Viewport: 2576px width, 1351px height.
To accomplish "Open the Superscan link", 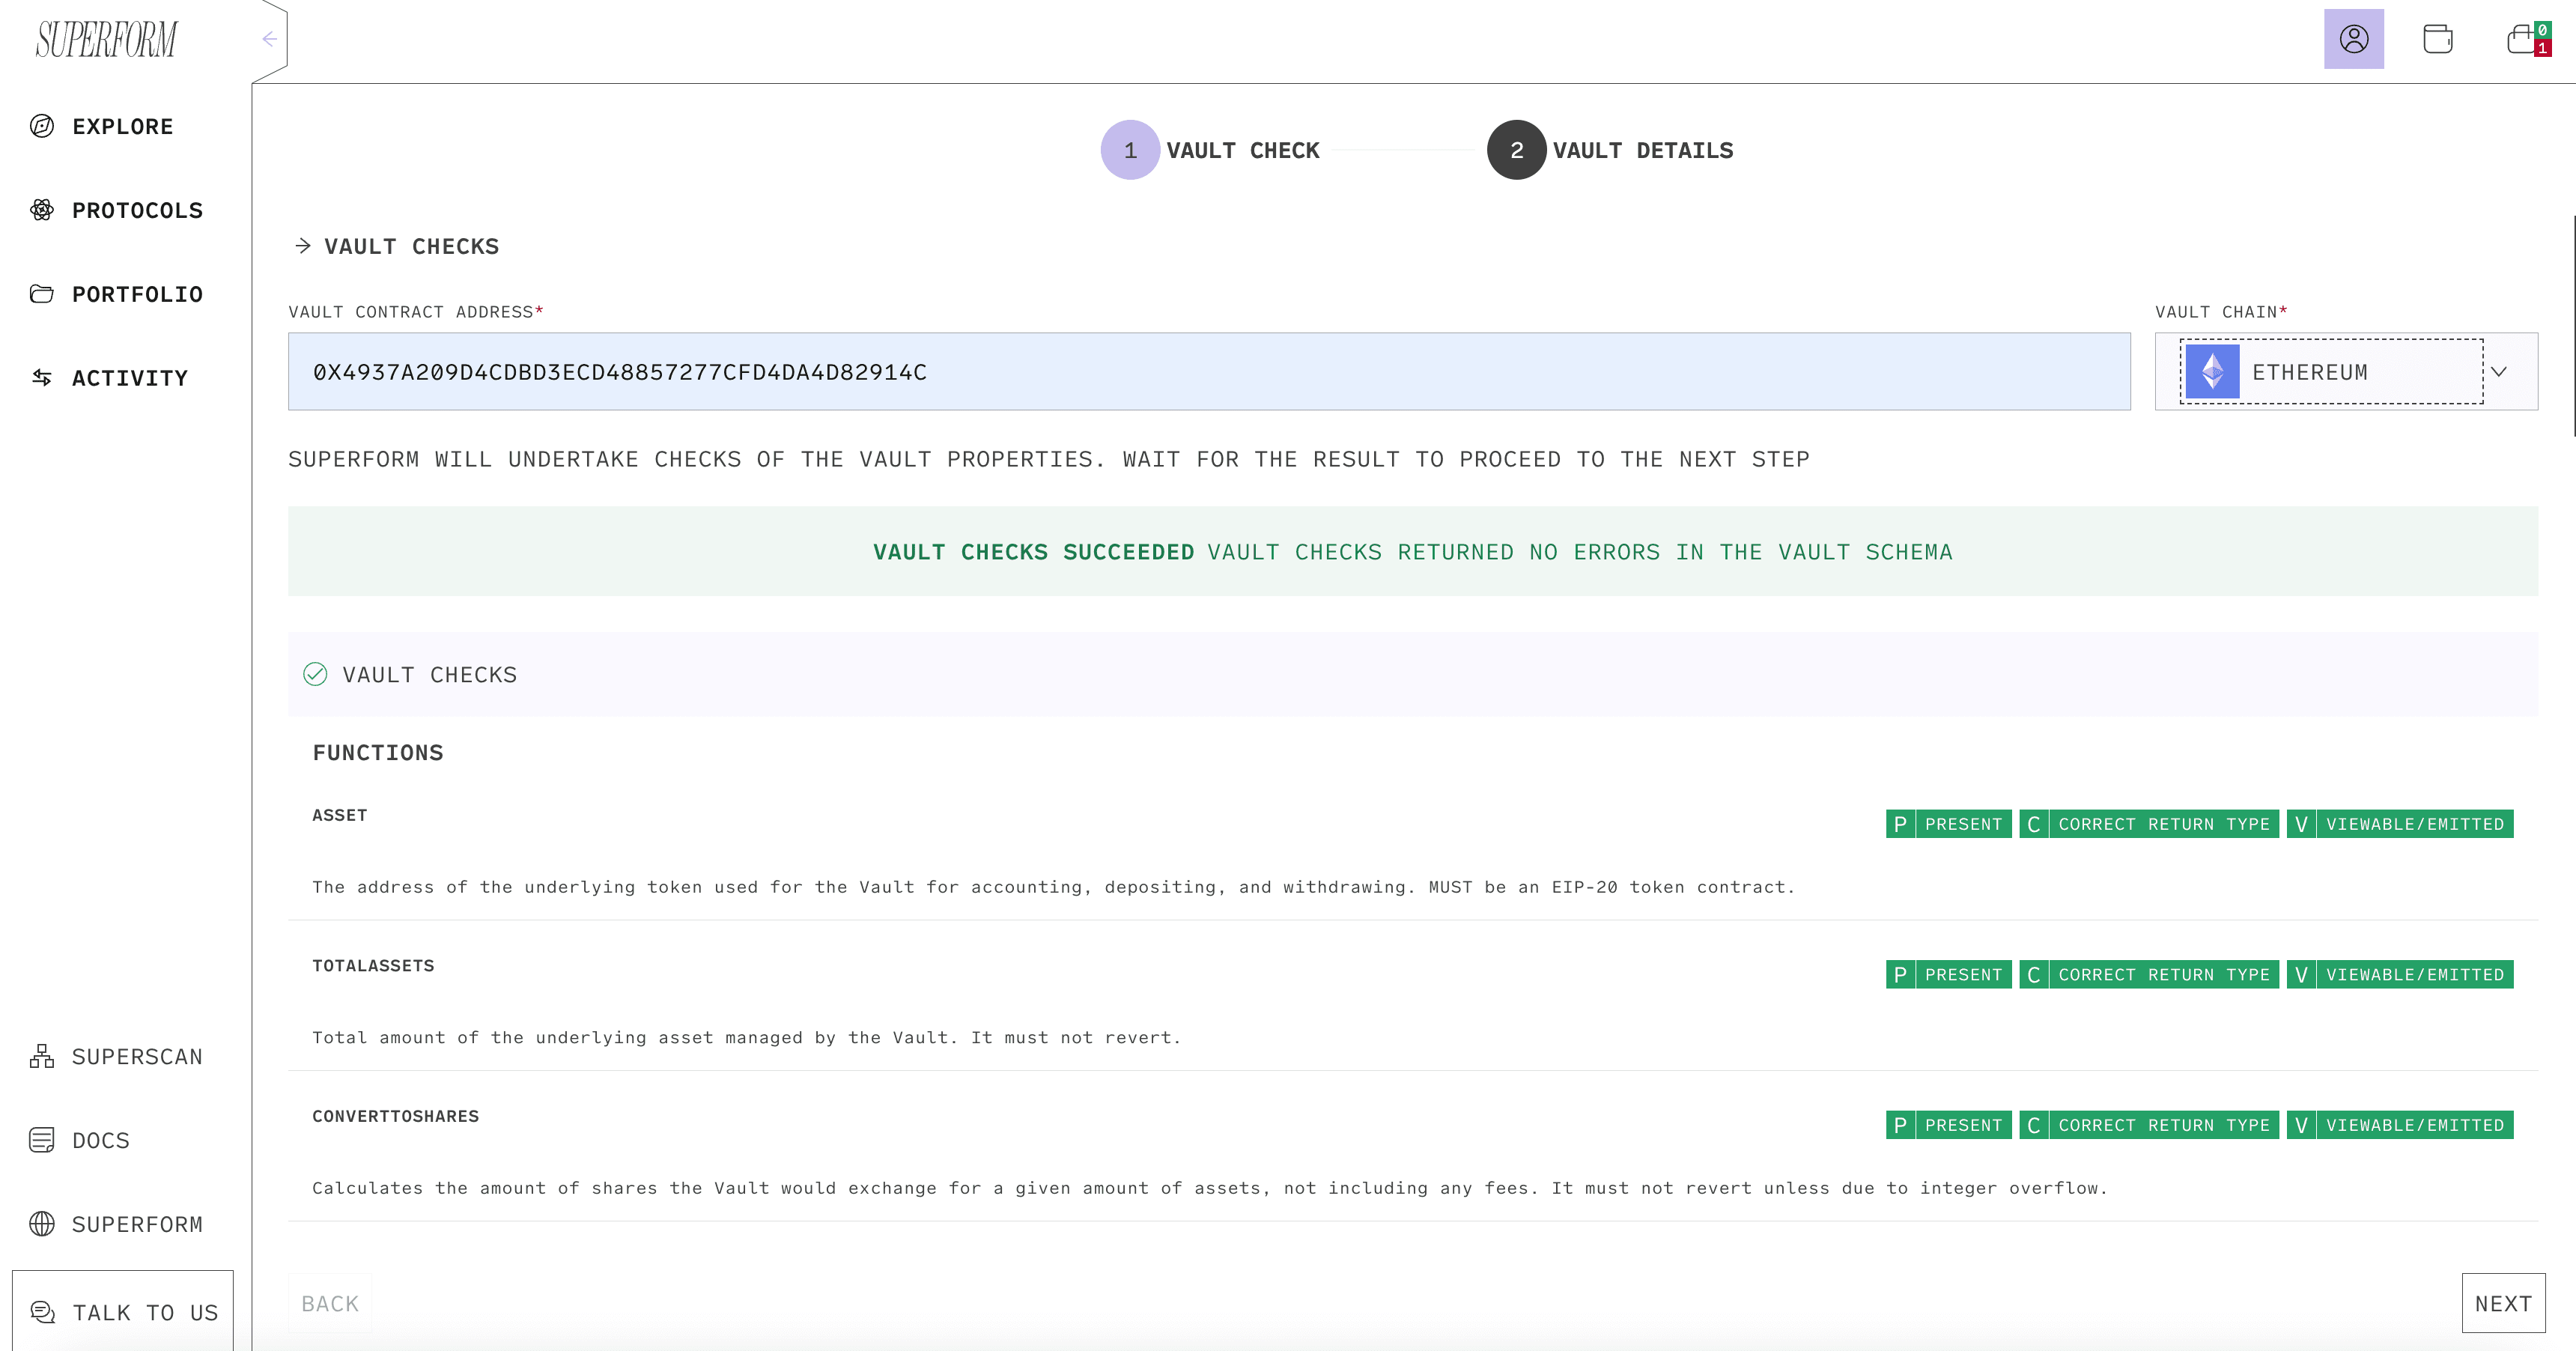I will [116, 1056].
